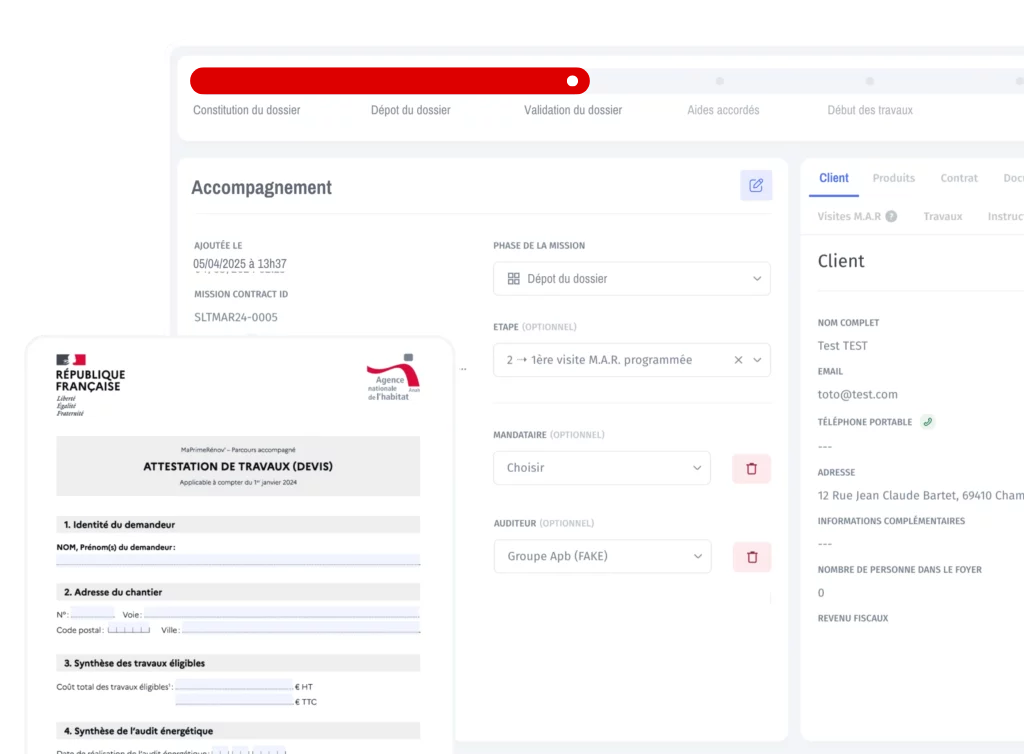The height and width of the screenshot is (754, 1024).
Task: Delete the Mandataire selection with trash icon
Action: (752, 469)
